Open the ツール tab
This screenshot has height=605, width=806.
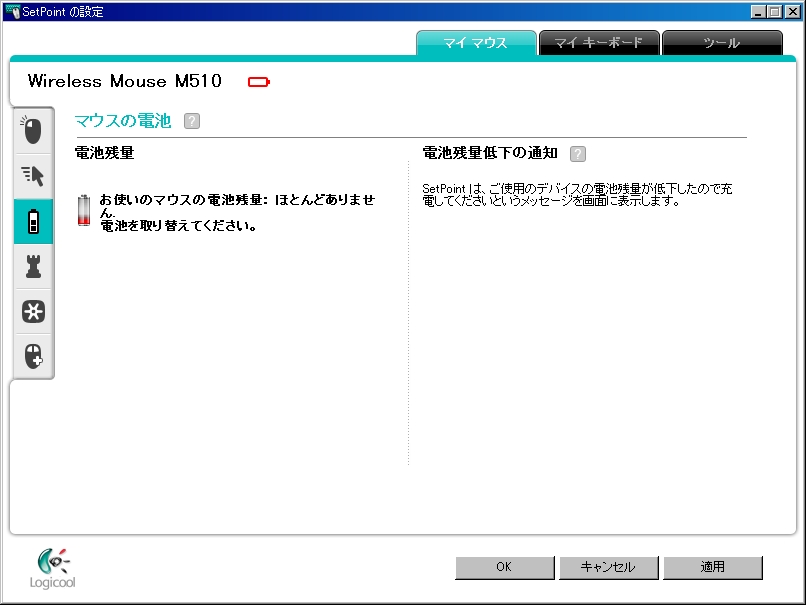pyautogui.click(x=722, y=43)
